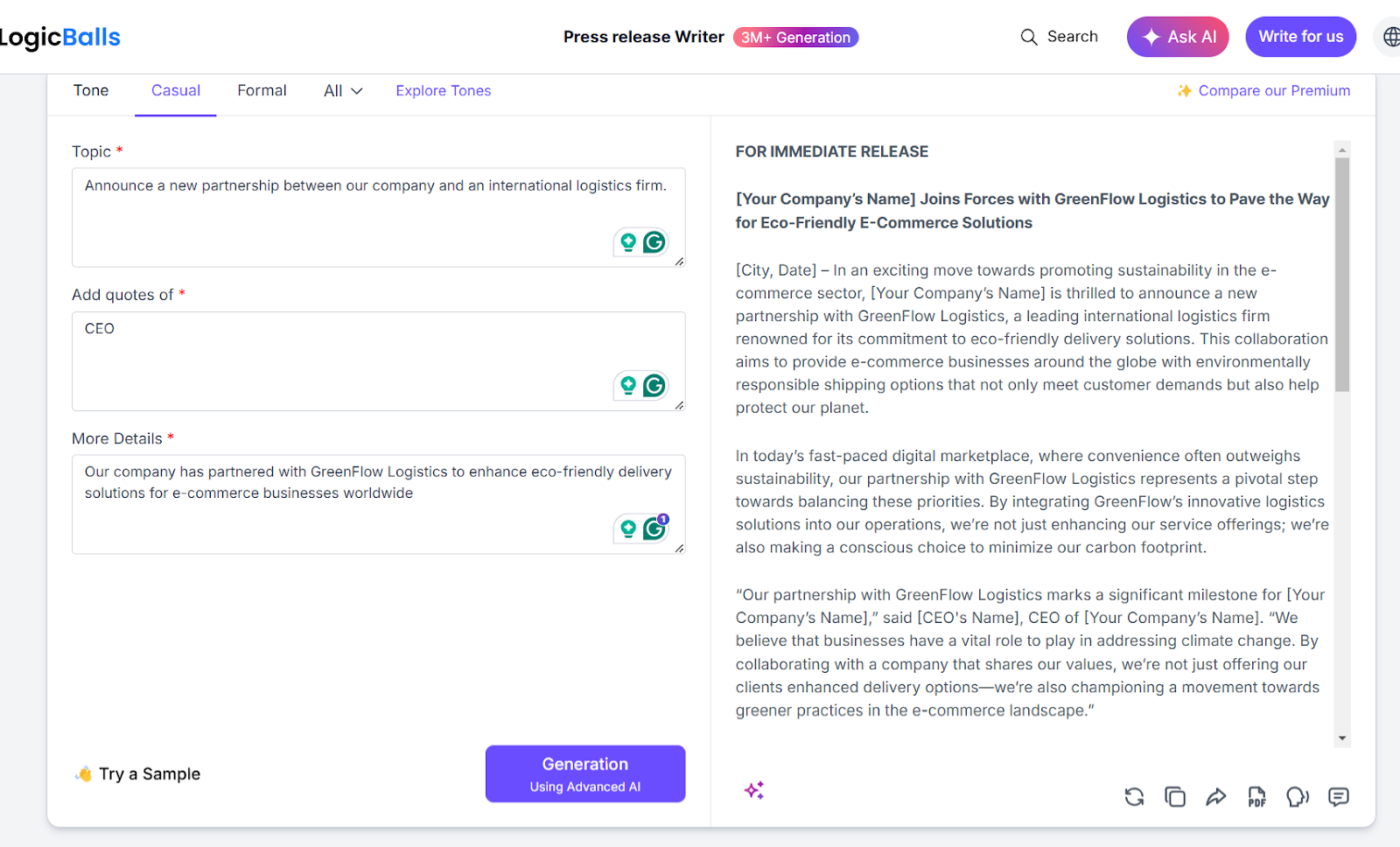Switch to the Formal tone tab

pyautogui.click(x=262, y=91)
